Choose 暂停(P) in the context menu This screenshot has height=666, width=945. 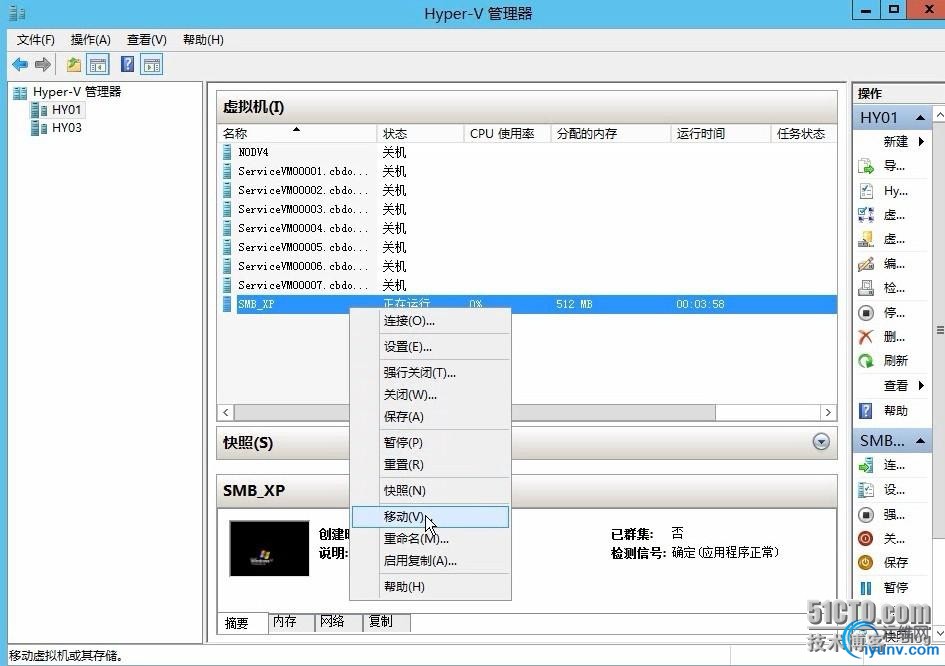pyautogui.click(x=430, y=442)
